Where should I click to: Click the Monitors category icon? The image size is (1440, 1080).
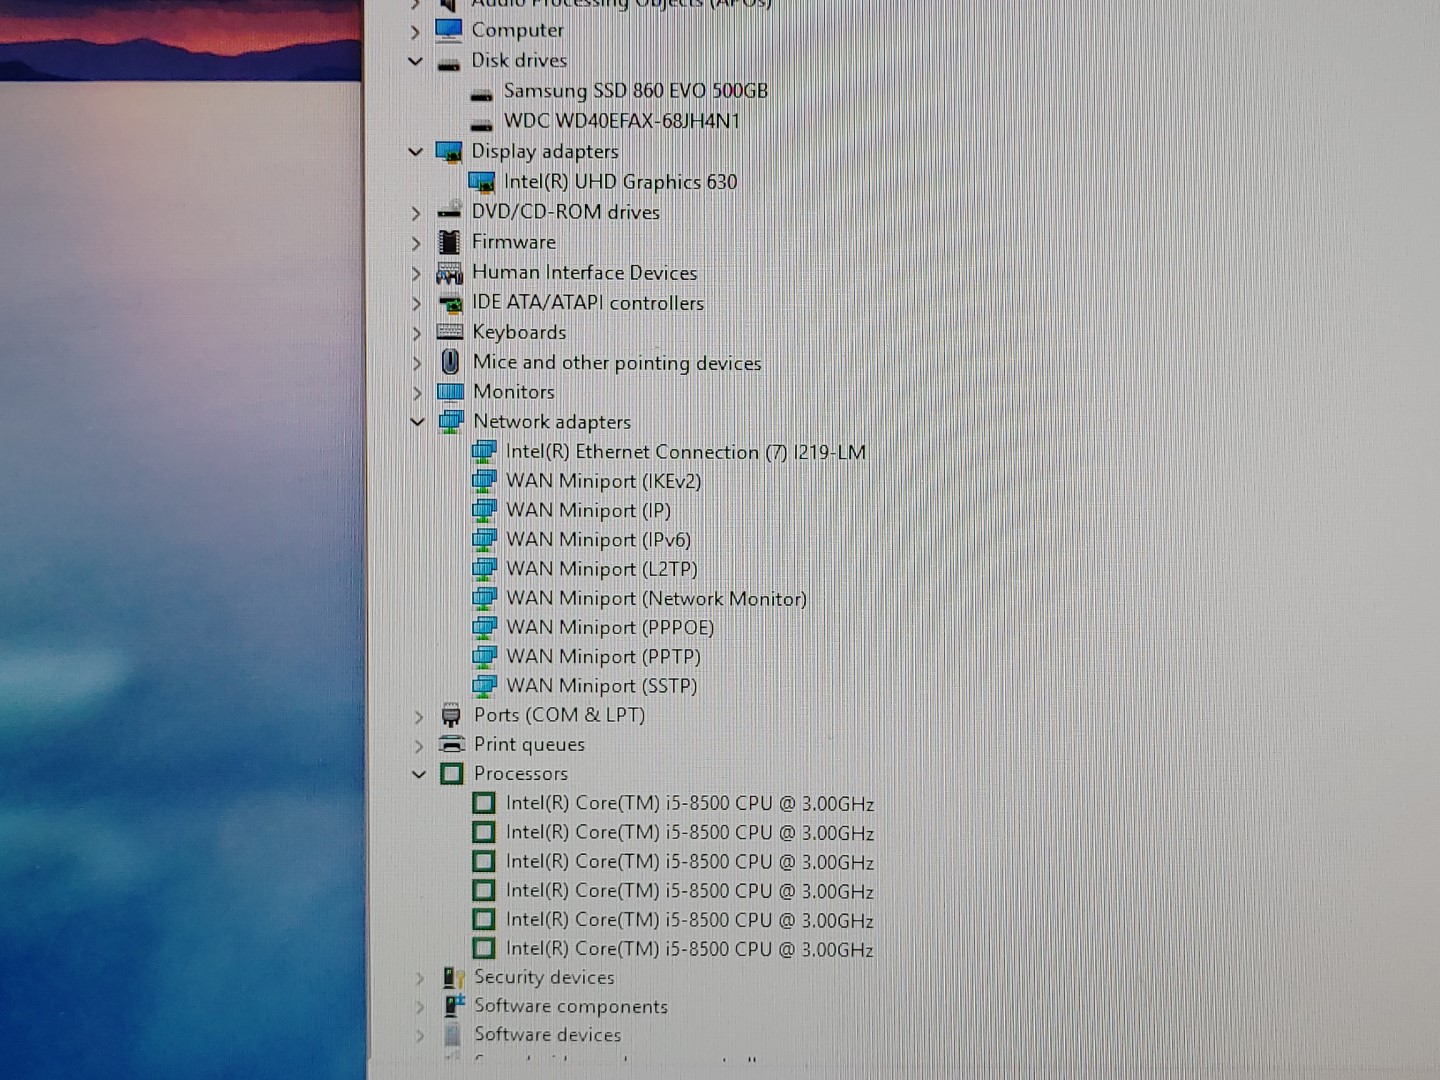click(x=450, y=391)
